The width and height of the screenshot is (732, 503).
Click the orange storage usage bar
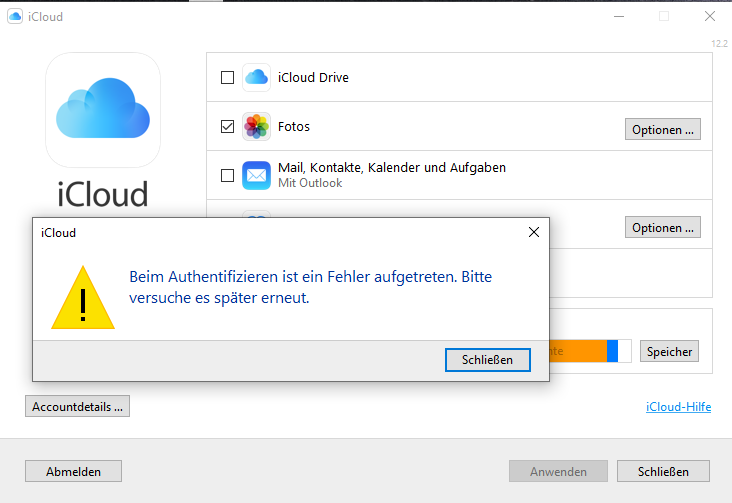[x=580, y=351]
